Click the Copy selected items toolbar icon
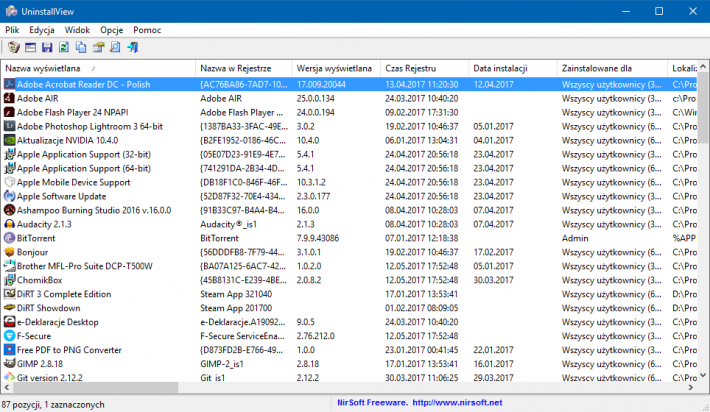Viewport: 710px width, 412px height. point(81,47)
